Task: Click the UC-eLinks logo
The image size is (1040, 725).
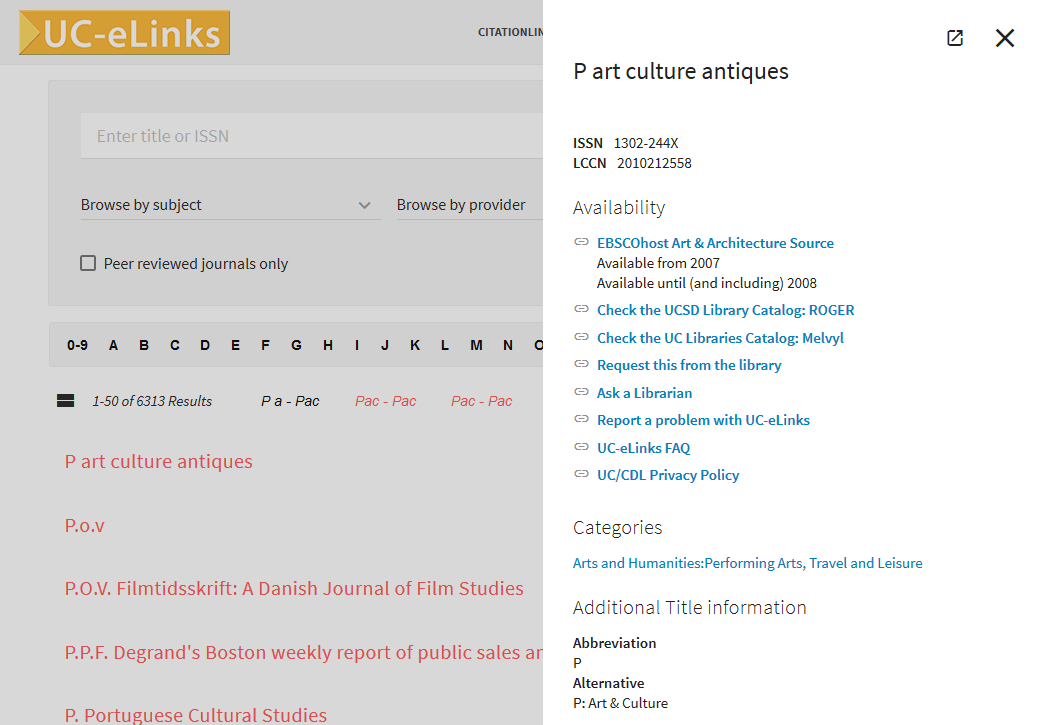Action: (125, 33)
